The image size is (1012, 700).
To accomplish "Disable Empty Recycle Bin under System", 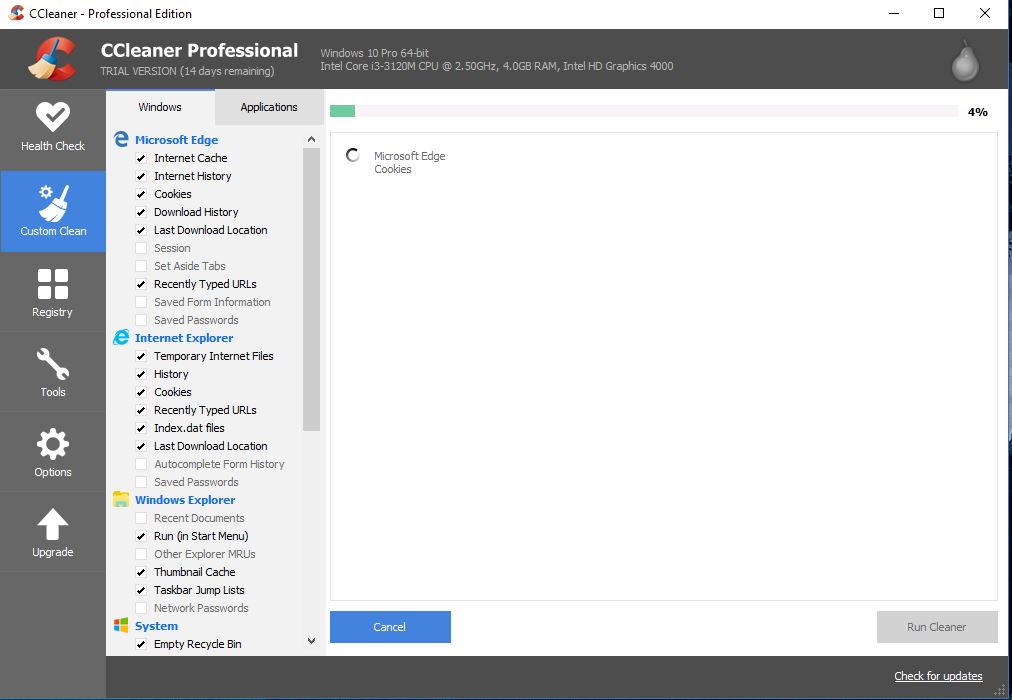I will click(142, 644).
